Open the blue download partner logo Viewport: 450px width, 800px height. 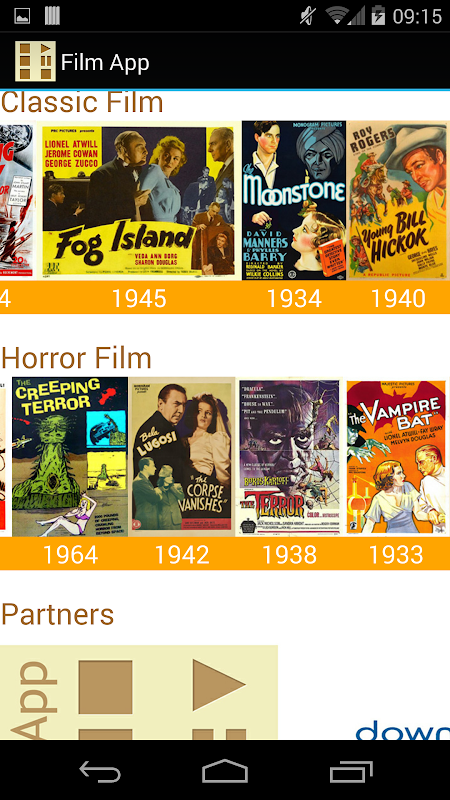[x=403, y=730]
